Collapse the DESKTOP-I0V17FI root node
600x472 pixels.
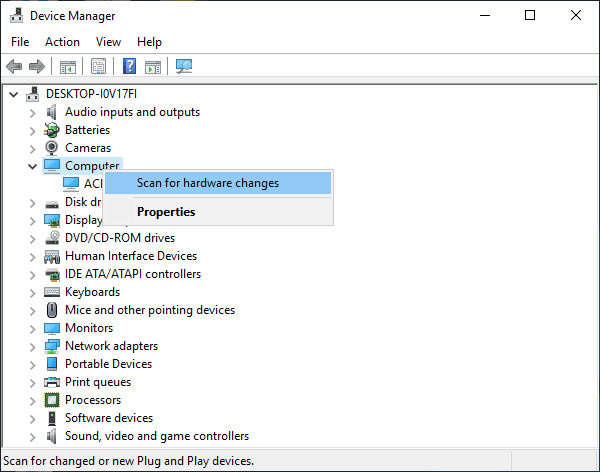[13, 94]
